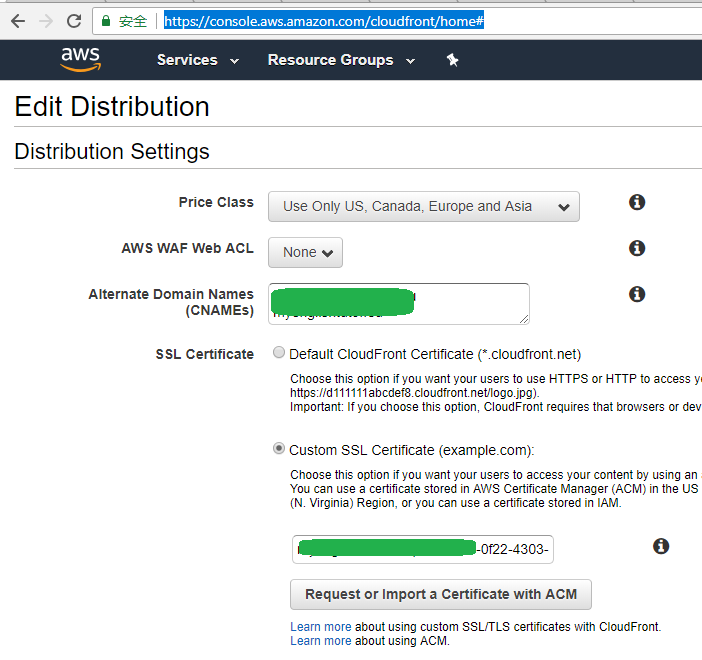Select Custom SSL Certificate radio button
702x660 pixels.
pos(279,449)
